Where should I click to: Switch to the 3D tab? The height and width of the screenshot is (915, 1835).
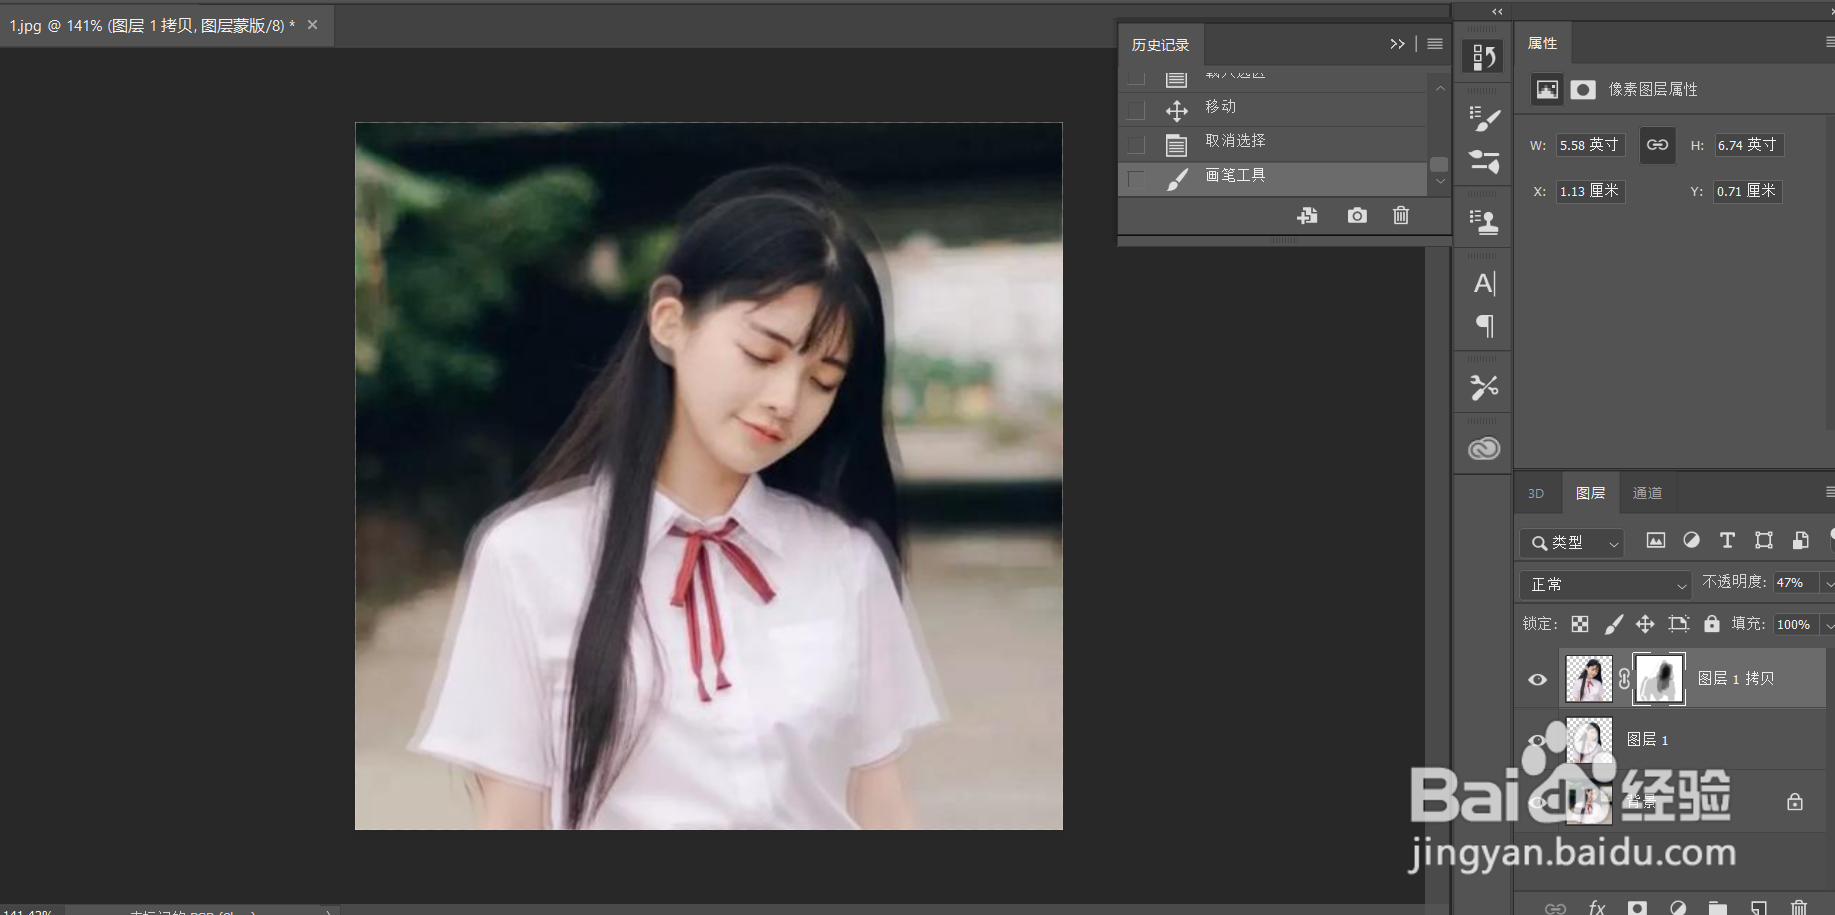(x=1537, y=492)
